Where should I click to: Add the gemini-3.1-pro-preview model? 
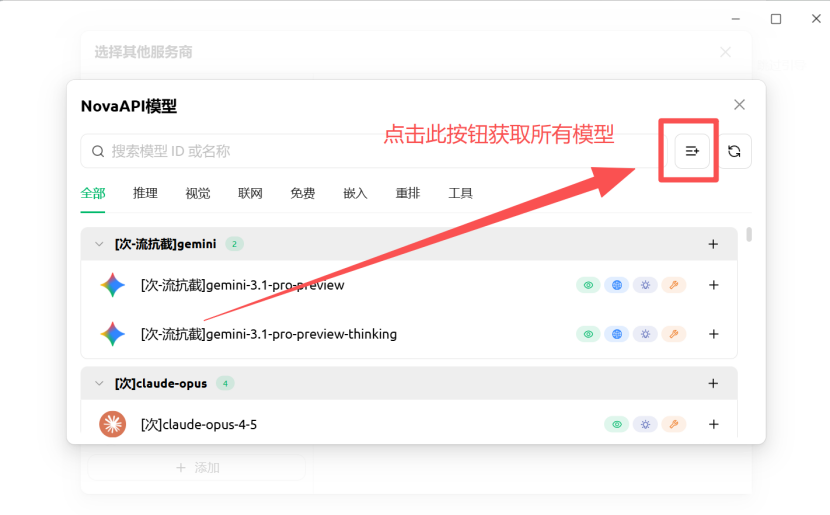pyautogui.click(x=714, y=285)
